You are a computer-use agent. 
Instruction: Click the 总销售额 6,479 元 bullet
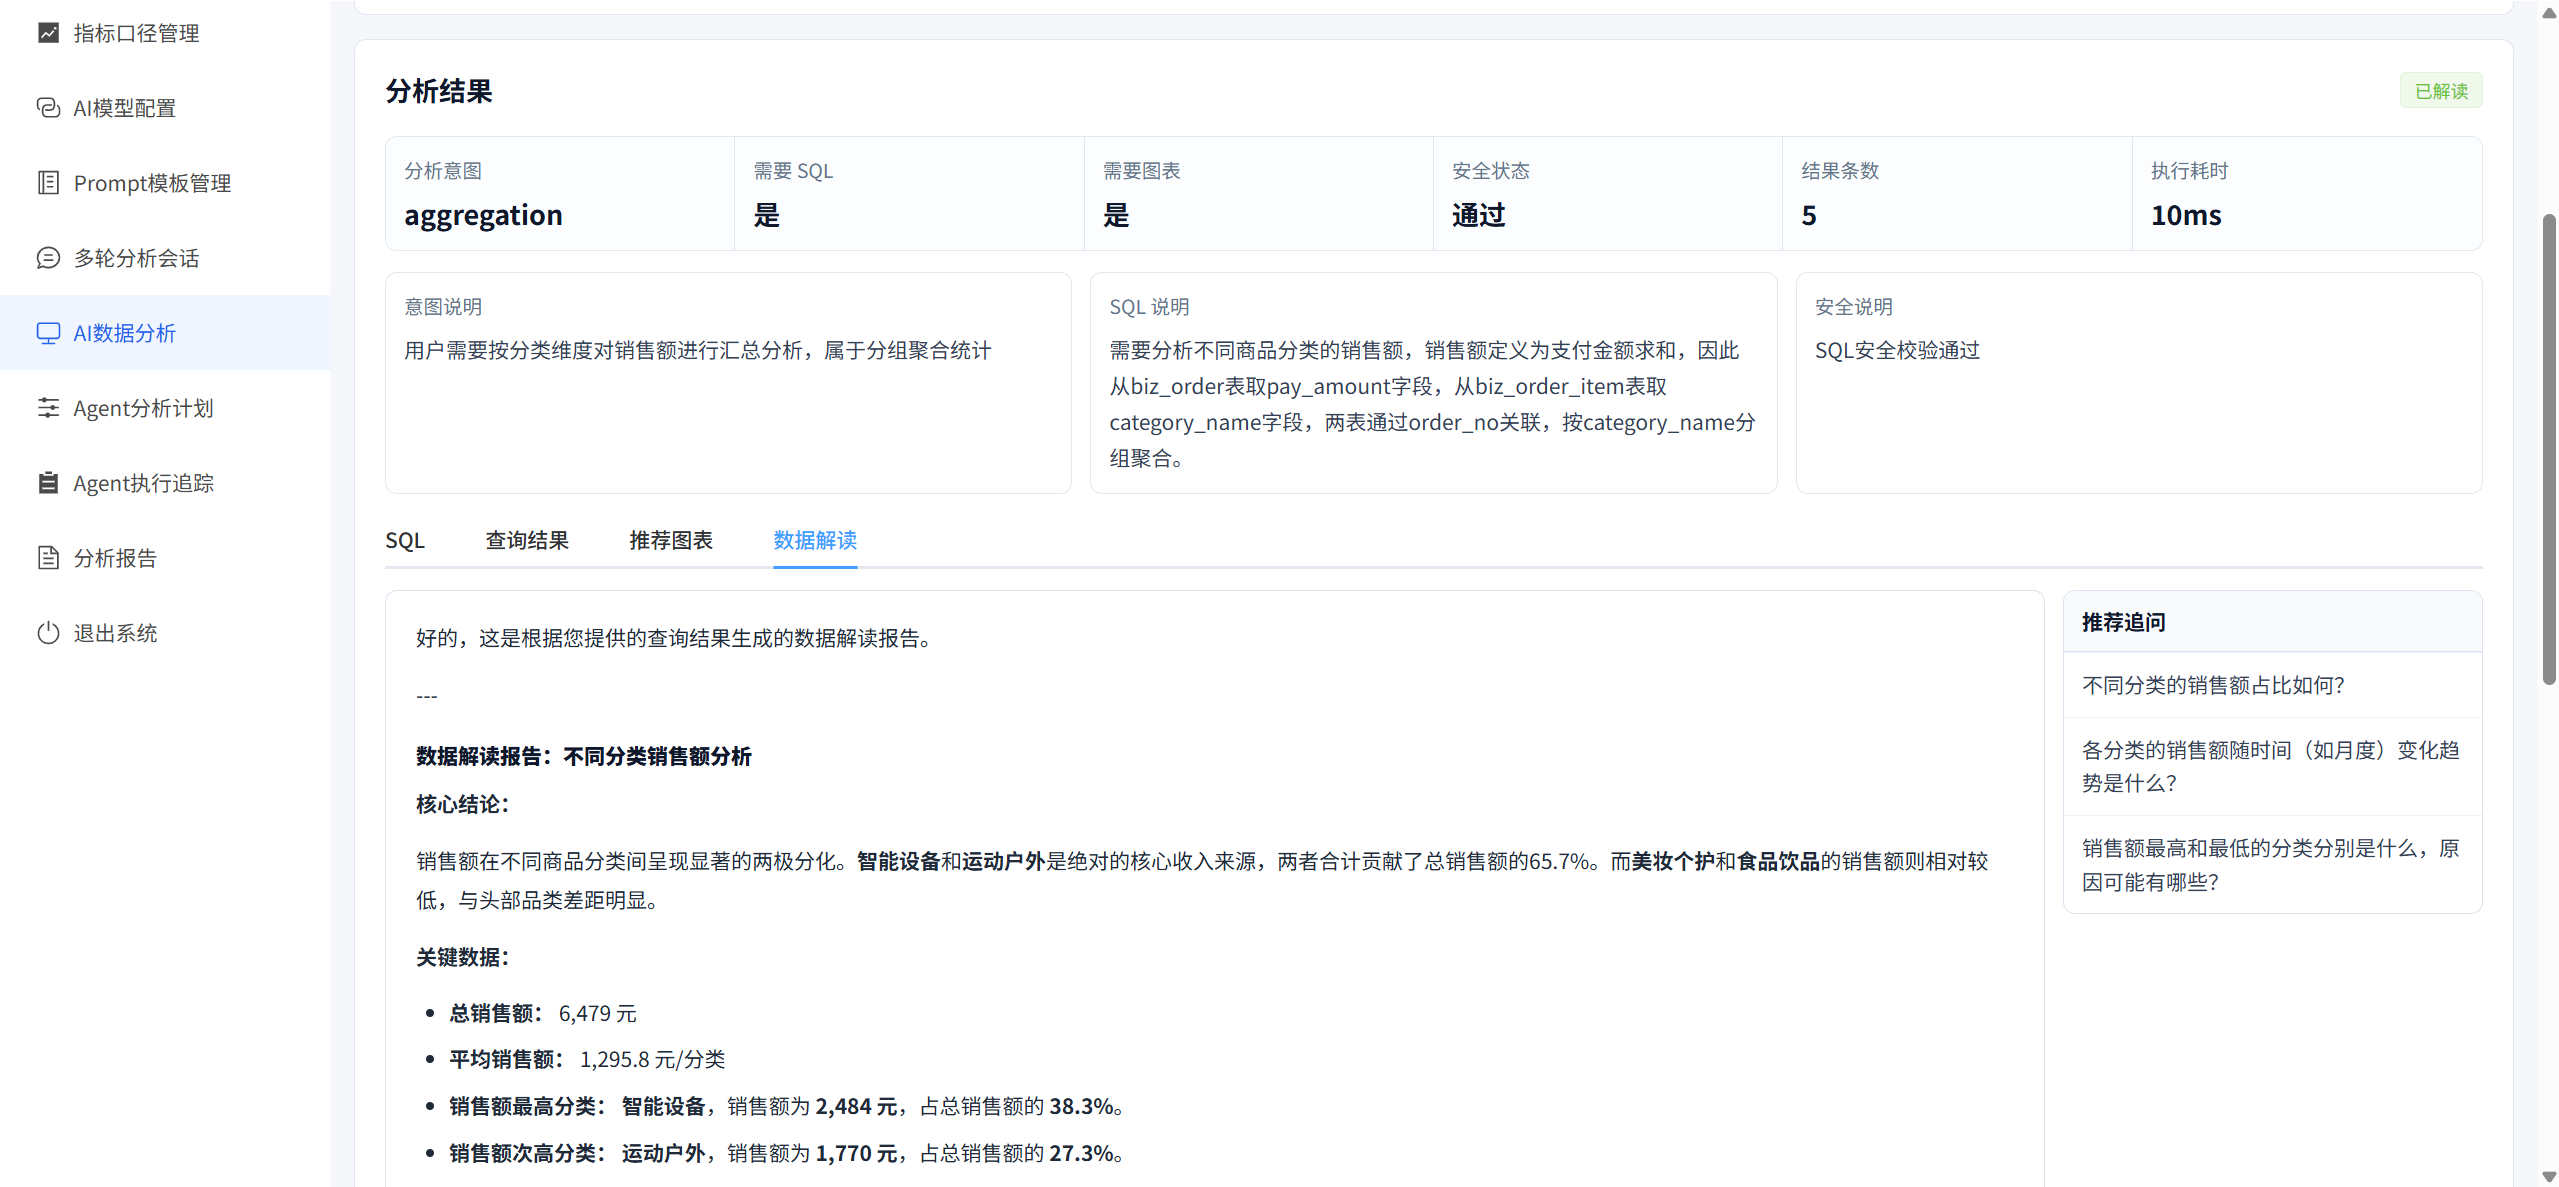[x=543, y=1013]
